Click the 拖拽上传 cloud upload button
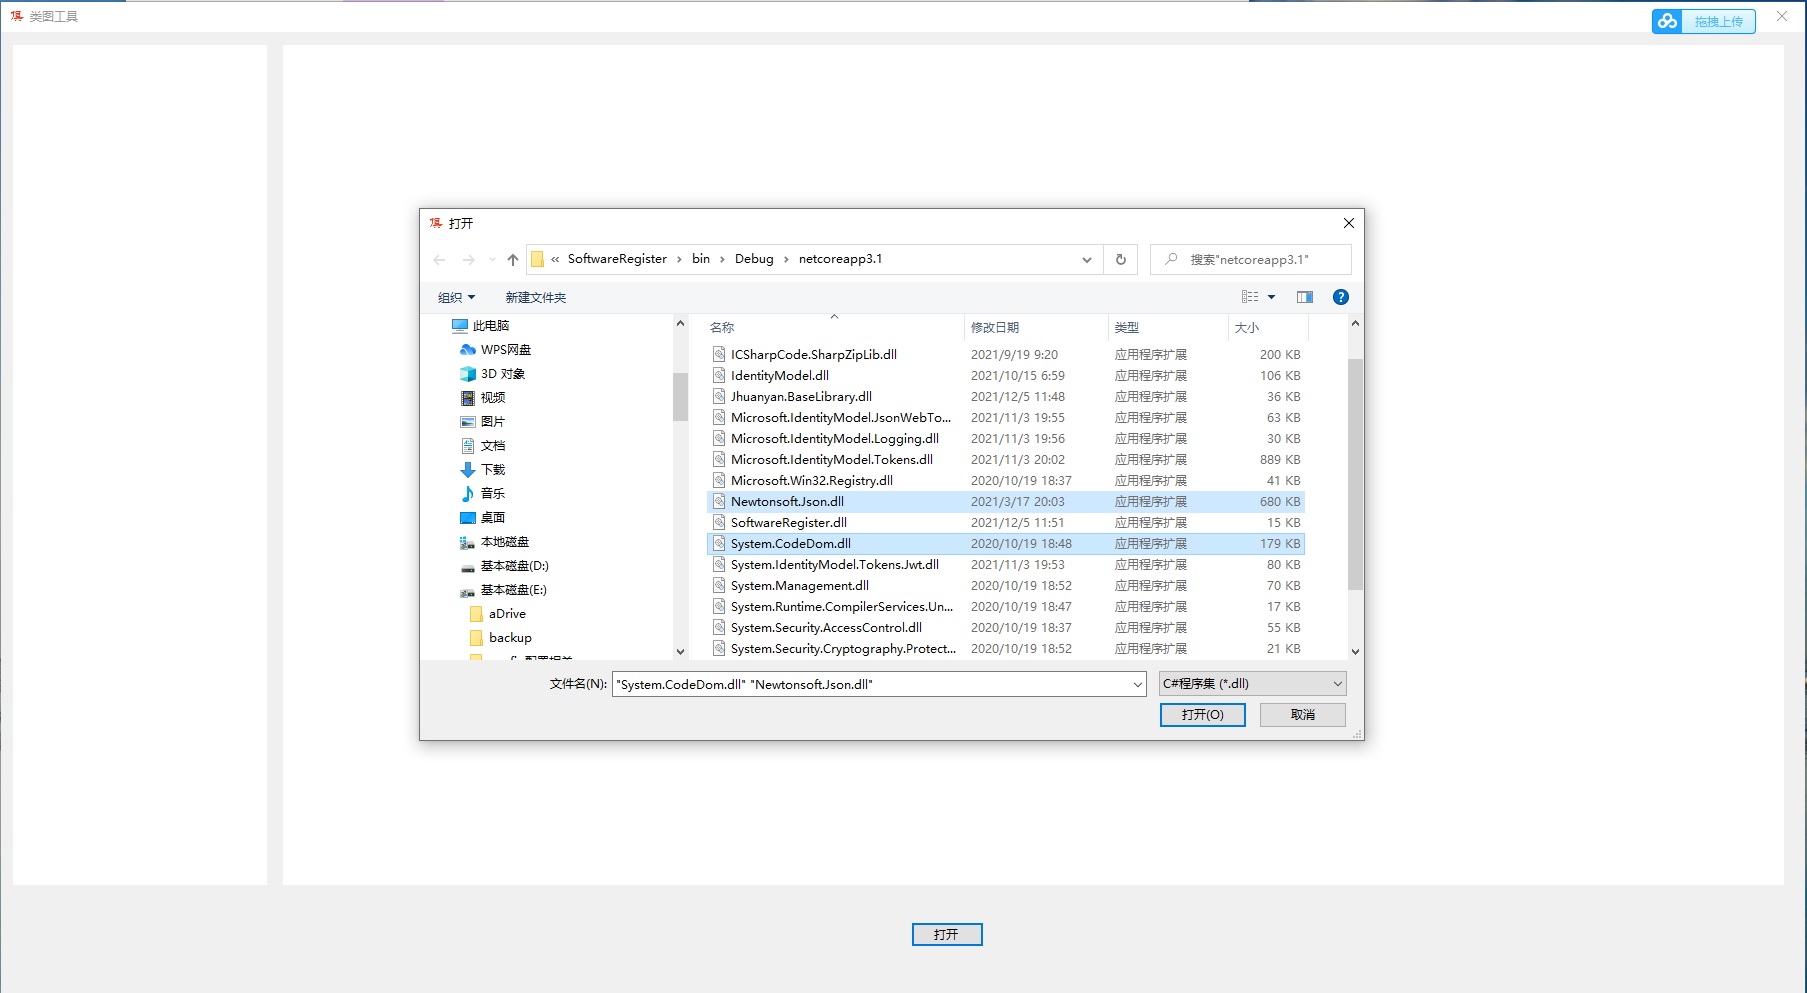 pyautogui.click(x=1704, y=21)
